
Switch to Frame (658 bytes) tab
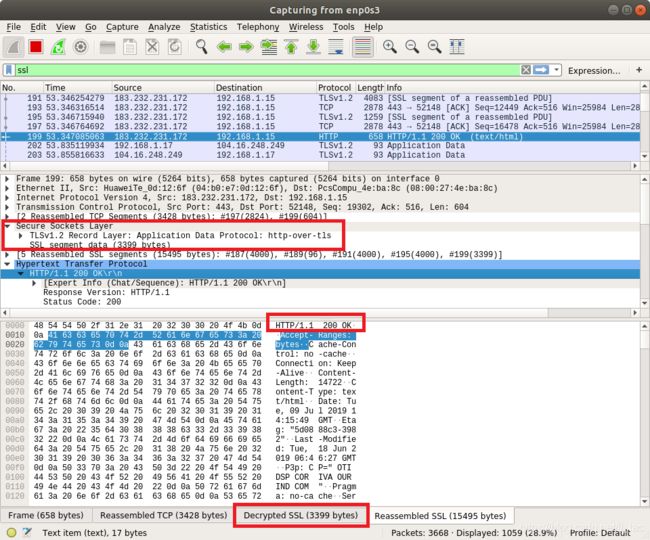[x=46, y=516]
